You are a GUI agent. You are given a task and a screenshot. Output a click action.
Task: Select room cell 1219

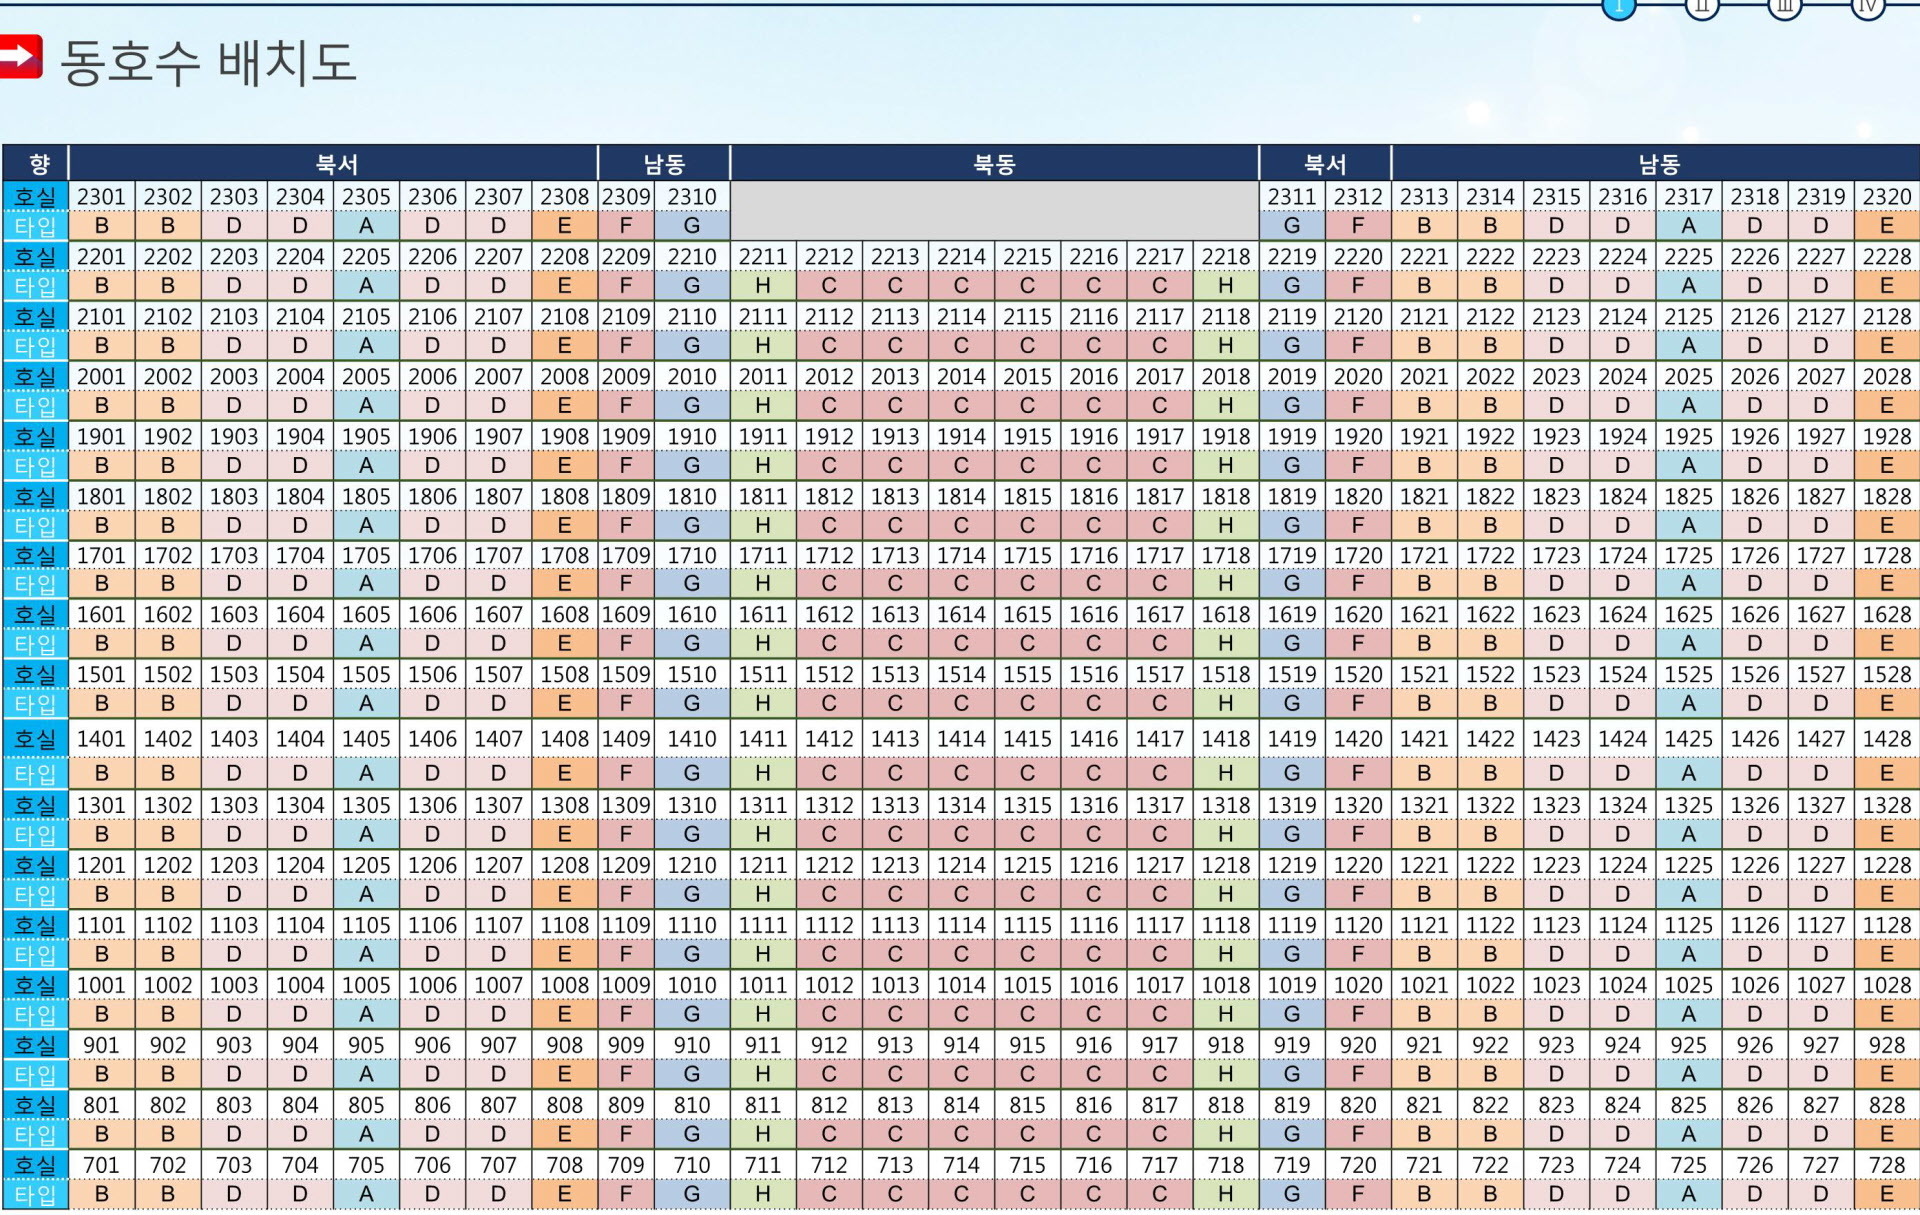1292,866
